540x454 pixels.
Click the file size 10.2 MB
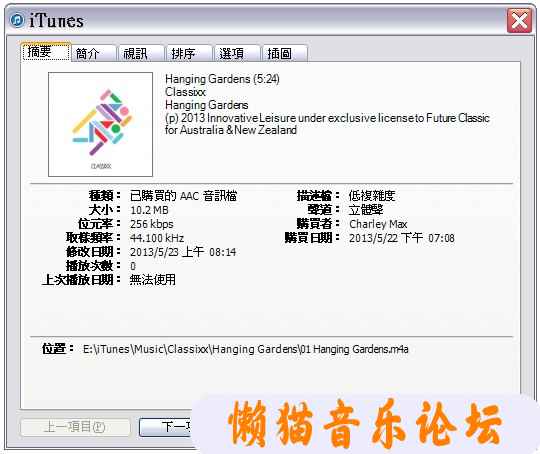click(149, 210)
